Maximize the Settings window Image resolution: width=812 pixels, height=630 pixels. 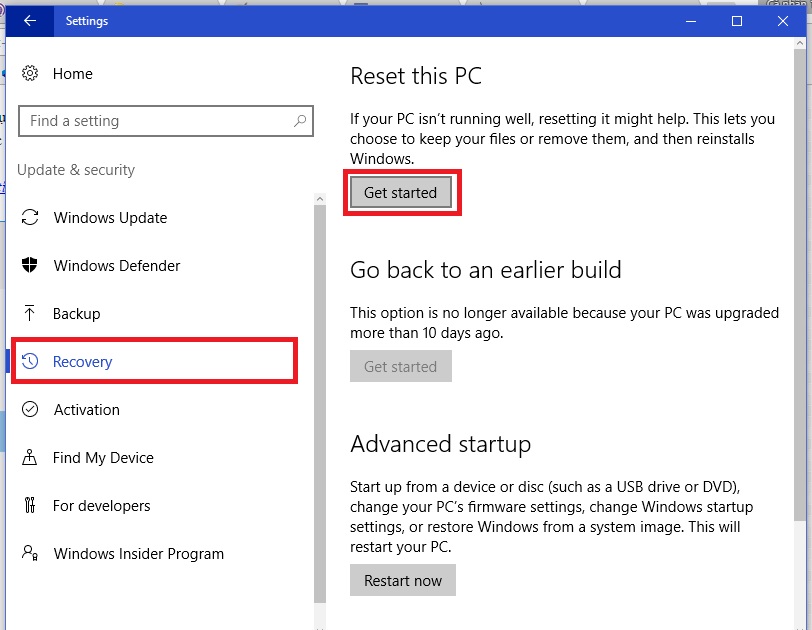(737, 21)
